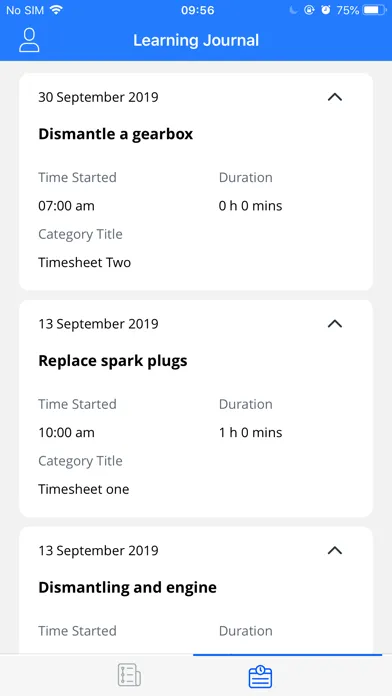The image size is (392, 696).
Task: Tap the Do Not Disturb moon icon
Action: [x=293, y=10]
